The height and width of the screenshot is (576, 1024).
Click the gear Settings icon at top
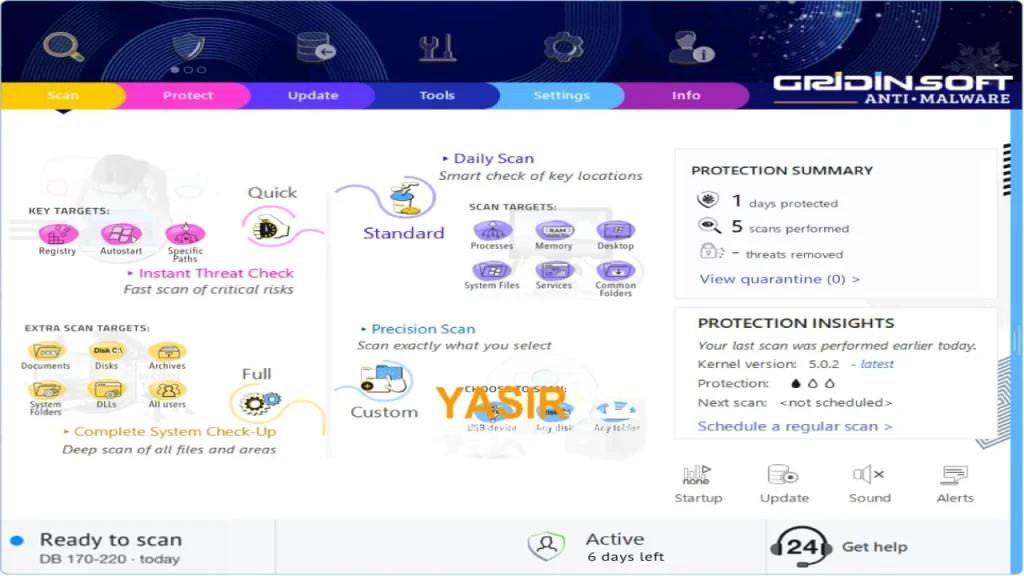pos(563,47)
